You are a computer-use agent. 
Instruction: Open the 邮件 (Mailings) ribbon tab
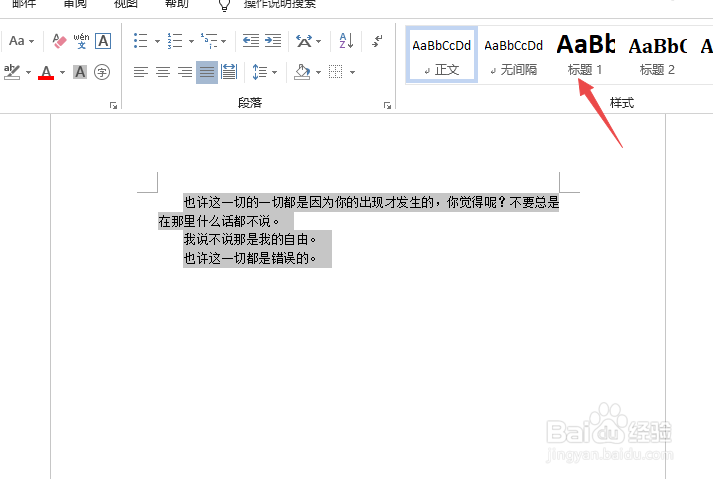pos(24,4)
